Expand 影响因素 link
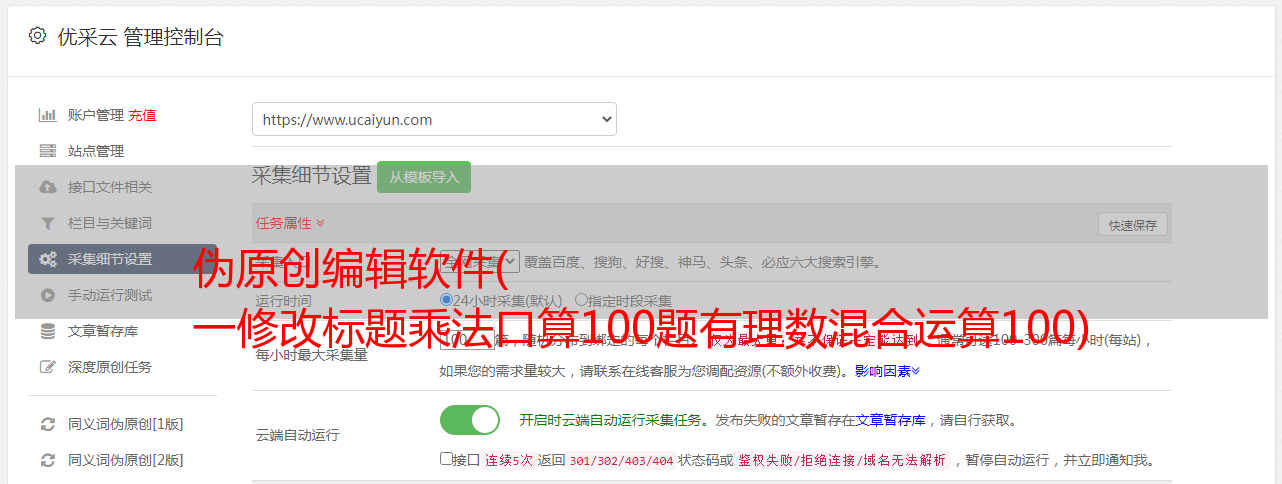The image size is (1282, 484). click(x=887, y=371)
